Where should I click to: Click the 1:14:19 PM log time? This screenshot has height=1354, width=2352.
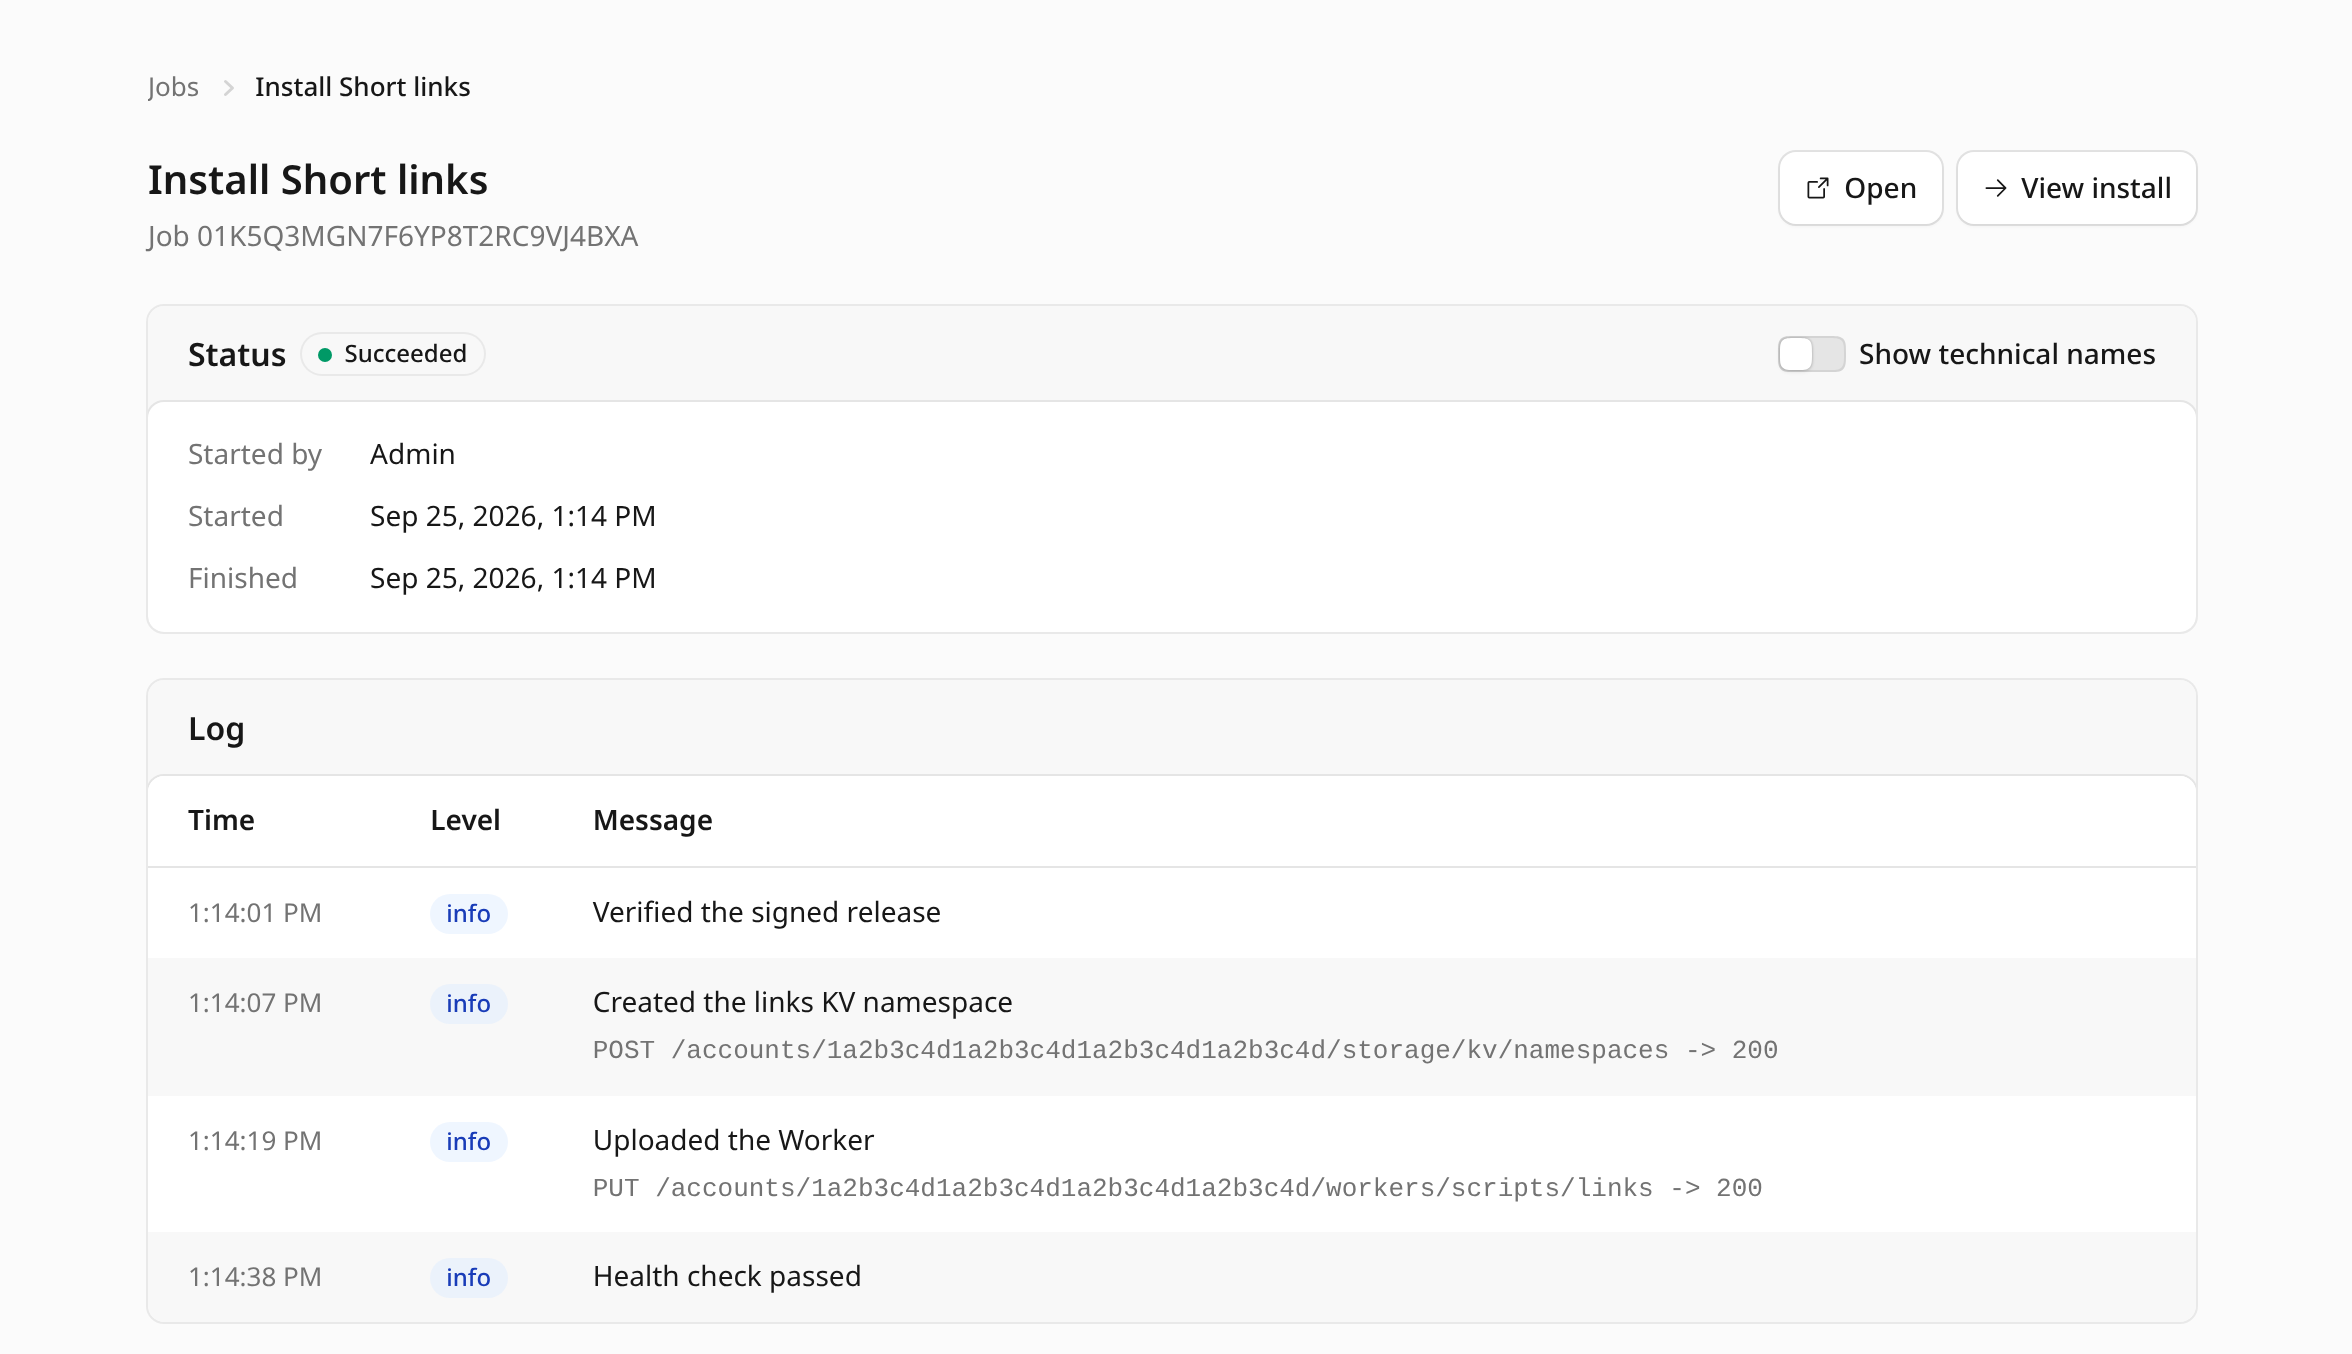(x=255, y=1141)
